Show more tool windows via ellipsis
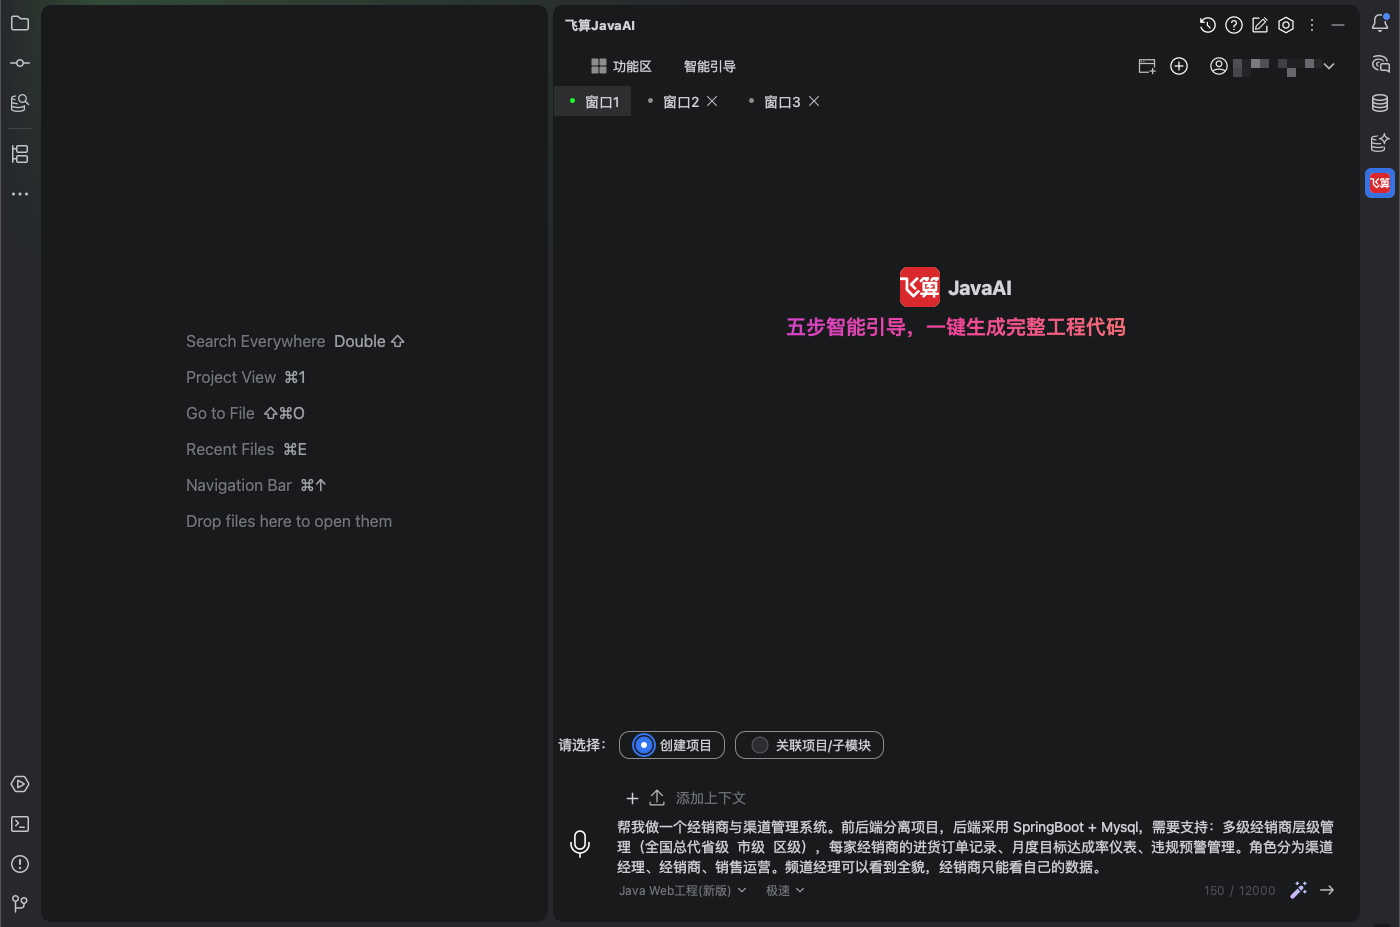The image size is (1400, 927). (x=20, y=194)
